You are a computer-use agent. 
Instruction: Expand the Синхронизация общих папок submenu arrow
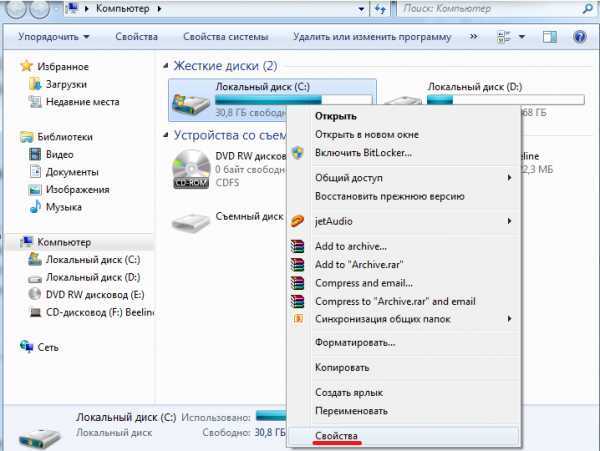click(509, 319)
